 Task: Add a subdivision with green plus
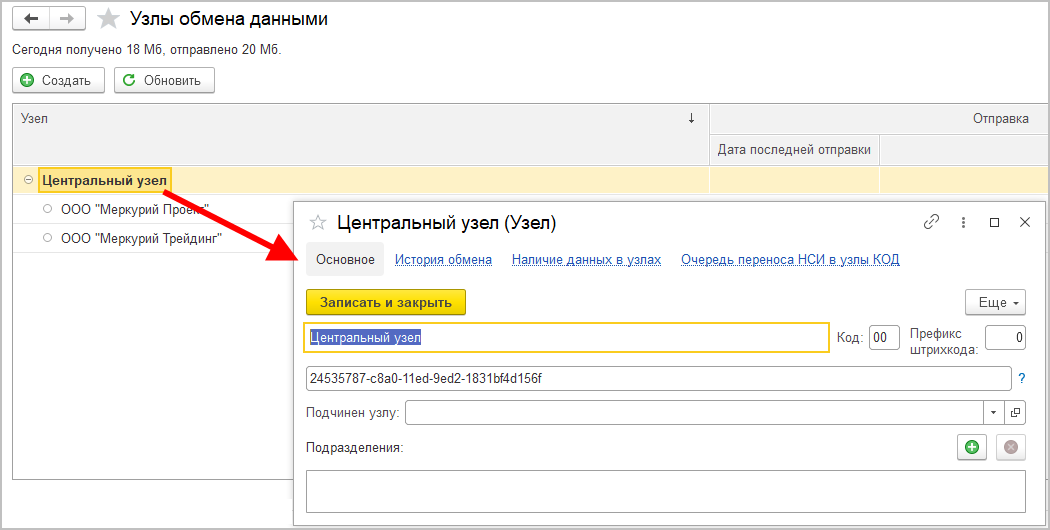pos(970,448)
